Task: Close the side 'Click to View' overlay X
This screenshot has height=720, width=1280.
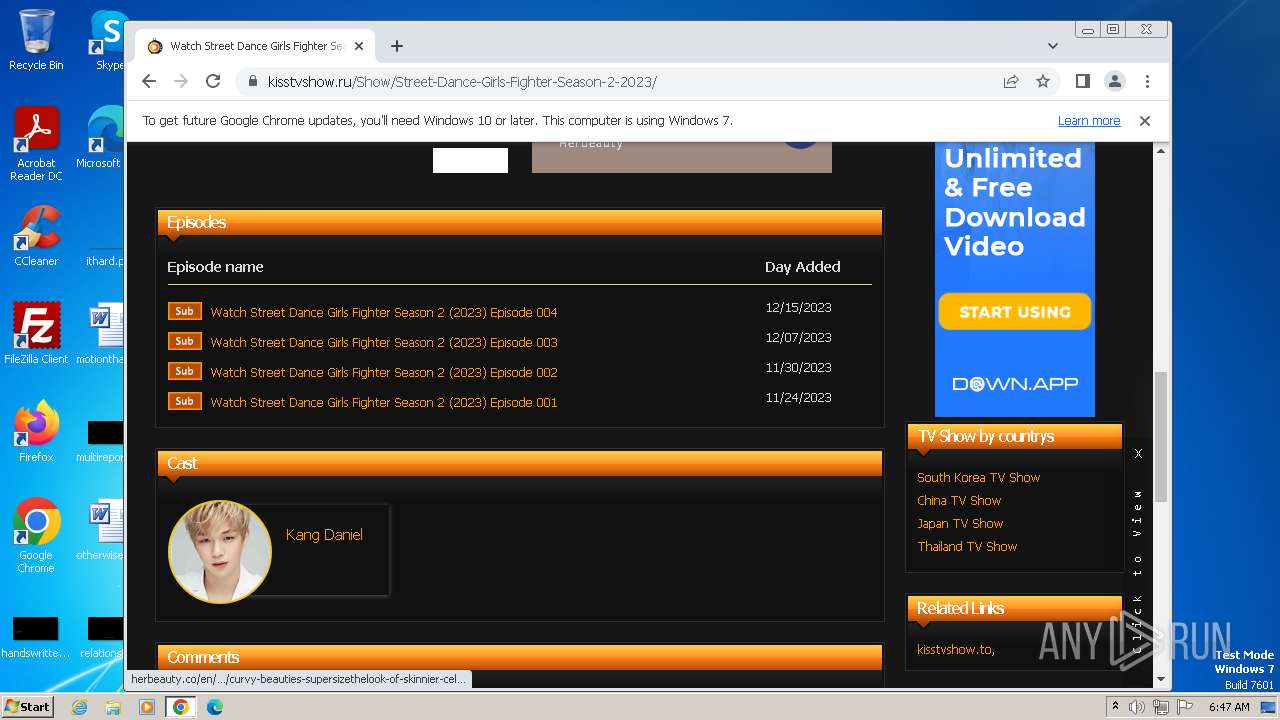Action: (x=1138, y=454)
